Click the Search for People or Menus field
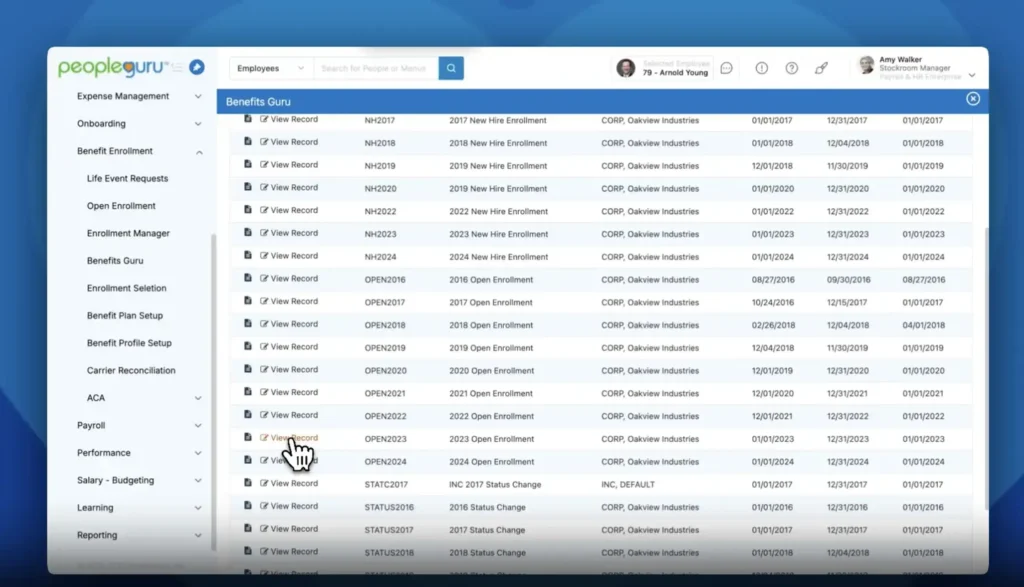The image size is (1024, 587). pos(375,68)
